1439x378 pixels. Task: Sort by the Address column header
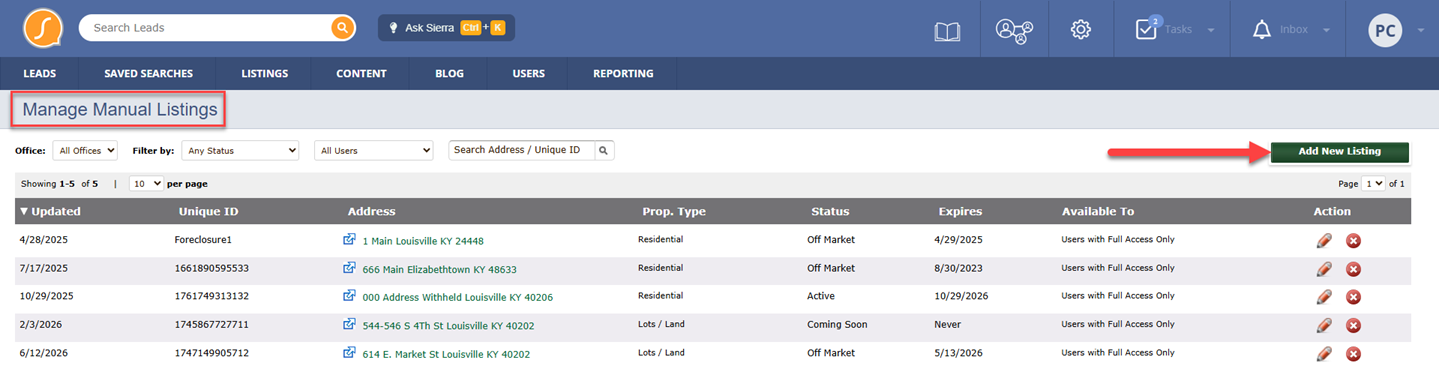click(371, 211)
